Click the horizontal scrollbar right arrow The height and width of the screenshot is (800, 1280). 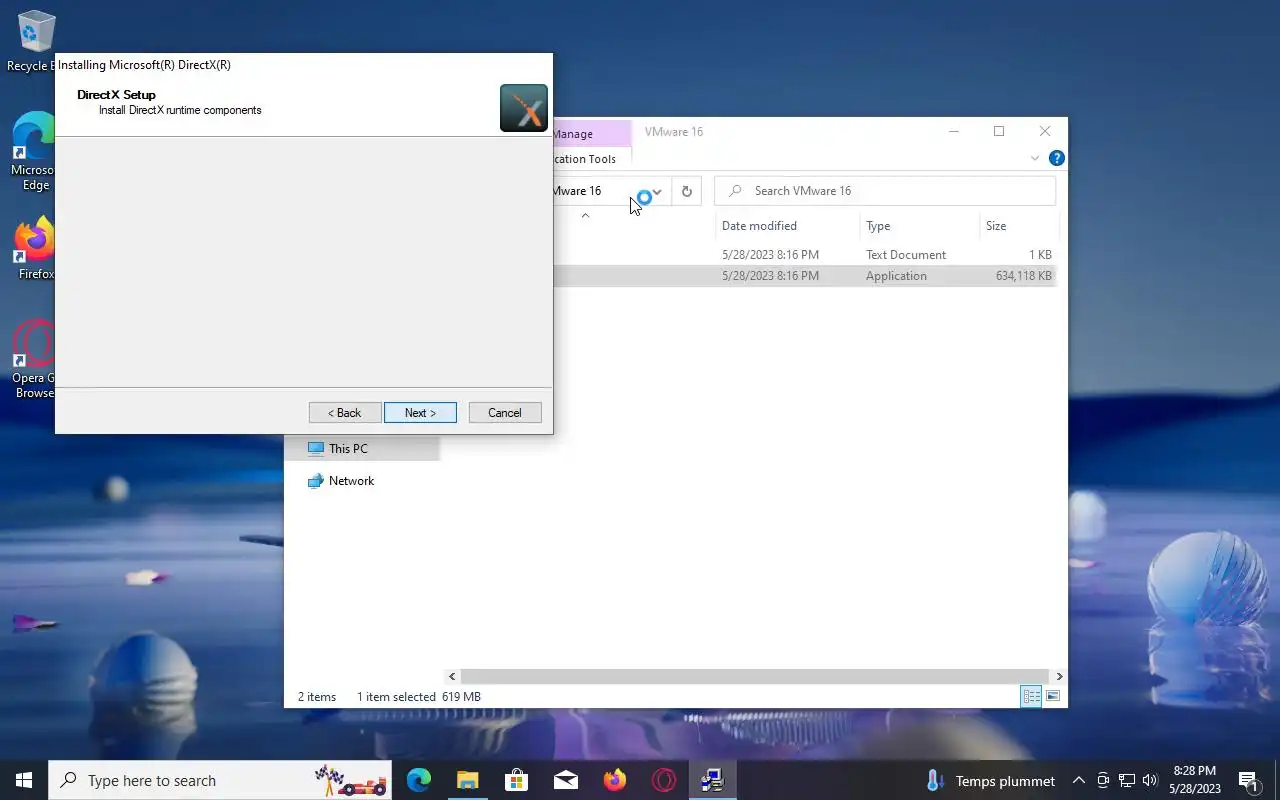point(1059,677)
